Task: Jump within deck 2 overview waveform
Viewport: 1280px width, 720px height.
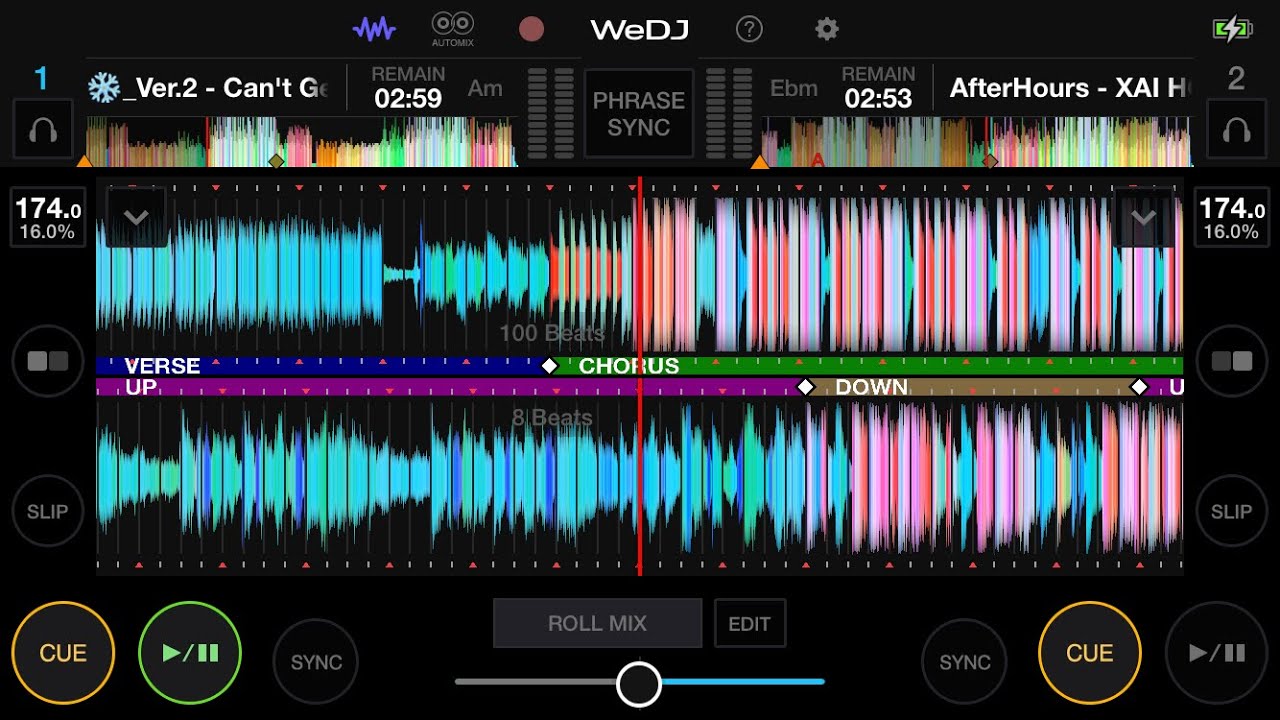Action: (x=976, y=141)
